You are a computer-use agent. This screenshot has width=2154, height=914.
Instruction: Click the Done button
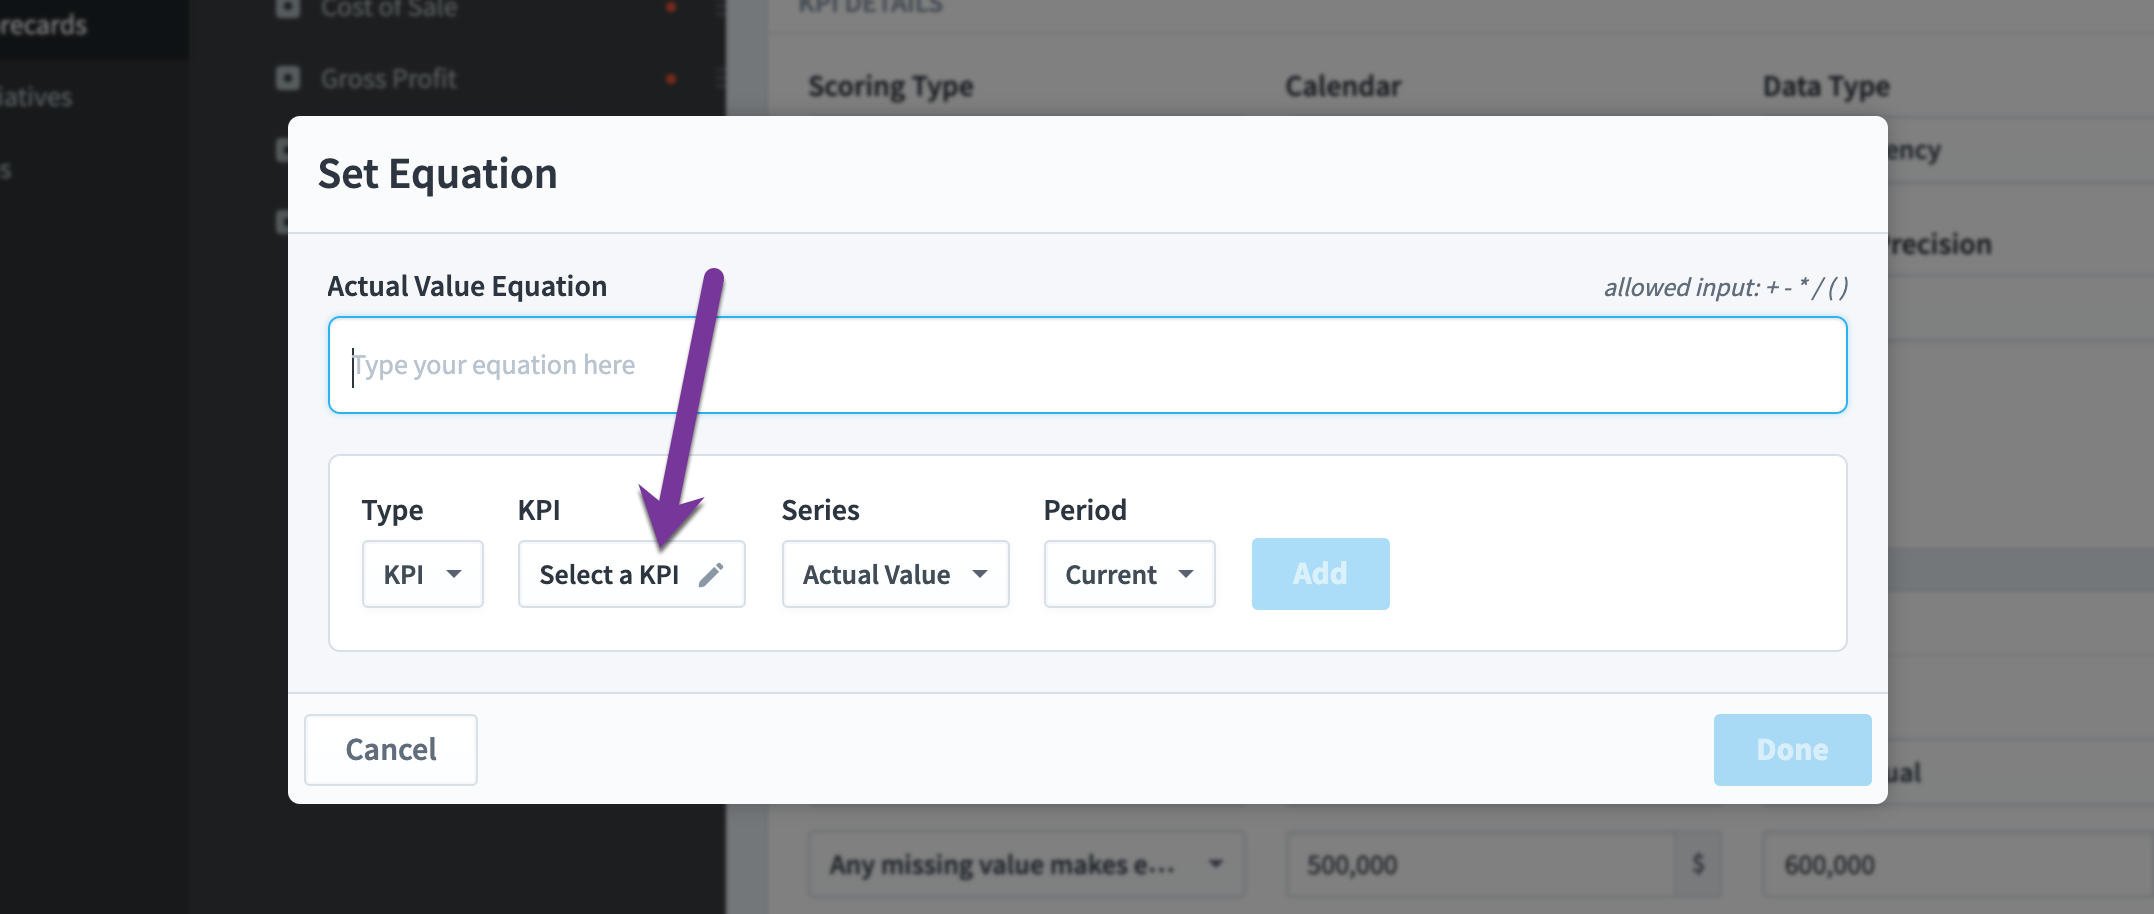(1792, 750)
